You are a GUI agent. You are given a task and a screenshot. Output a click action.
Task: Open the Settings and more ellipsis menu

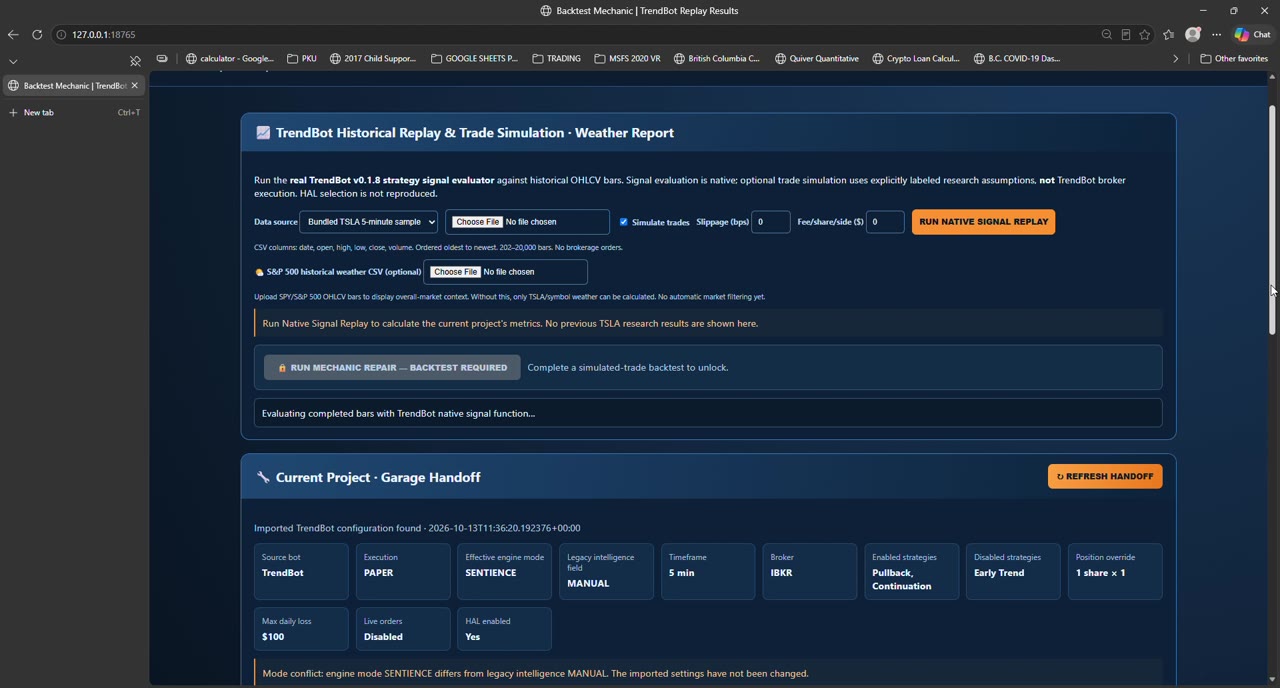click(1217, 35)
